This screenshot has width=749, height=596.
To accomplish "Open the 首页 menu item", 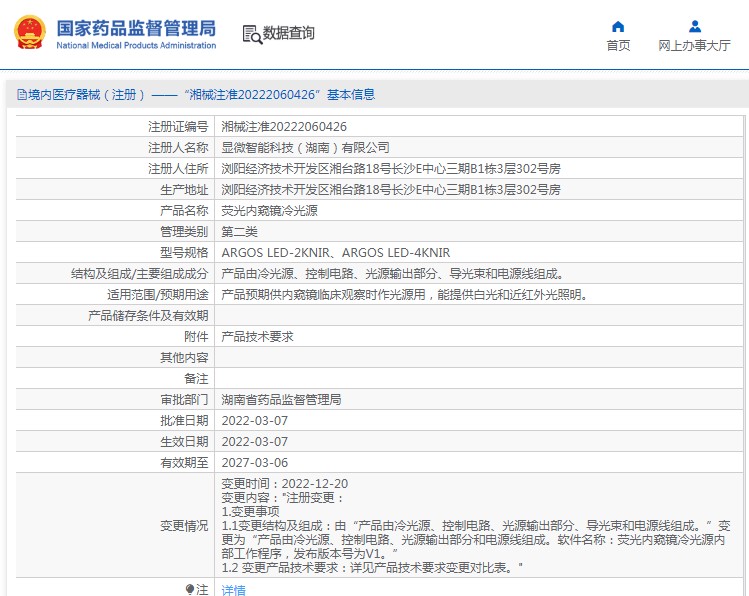I will click(618, 46).
